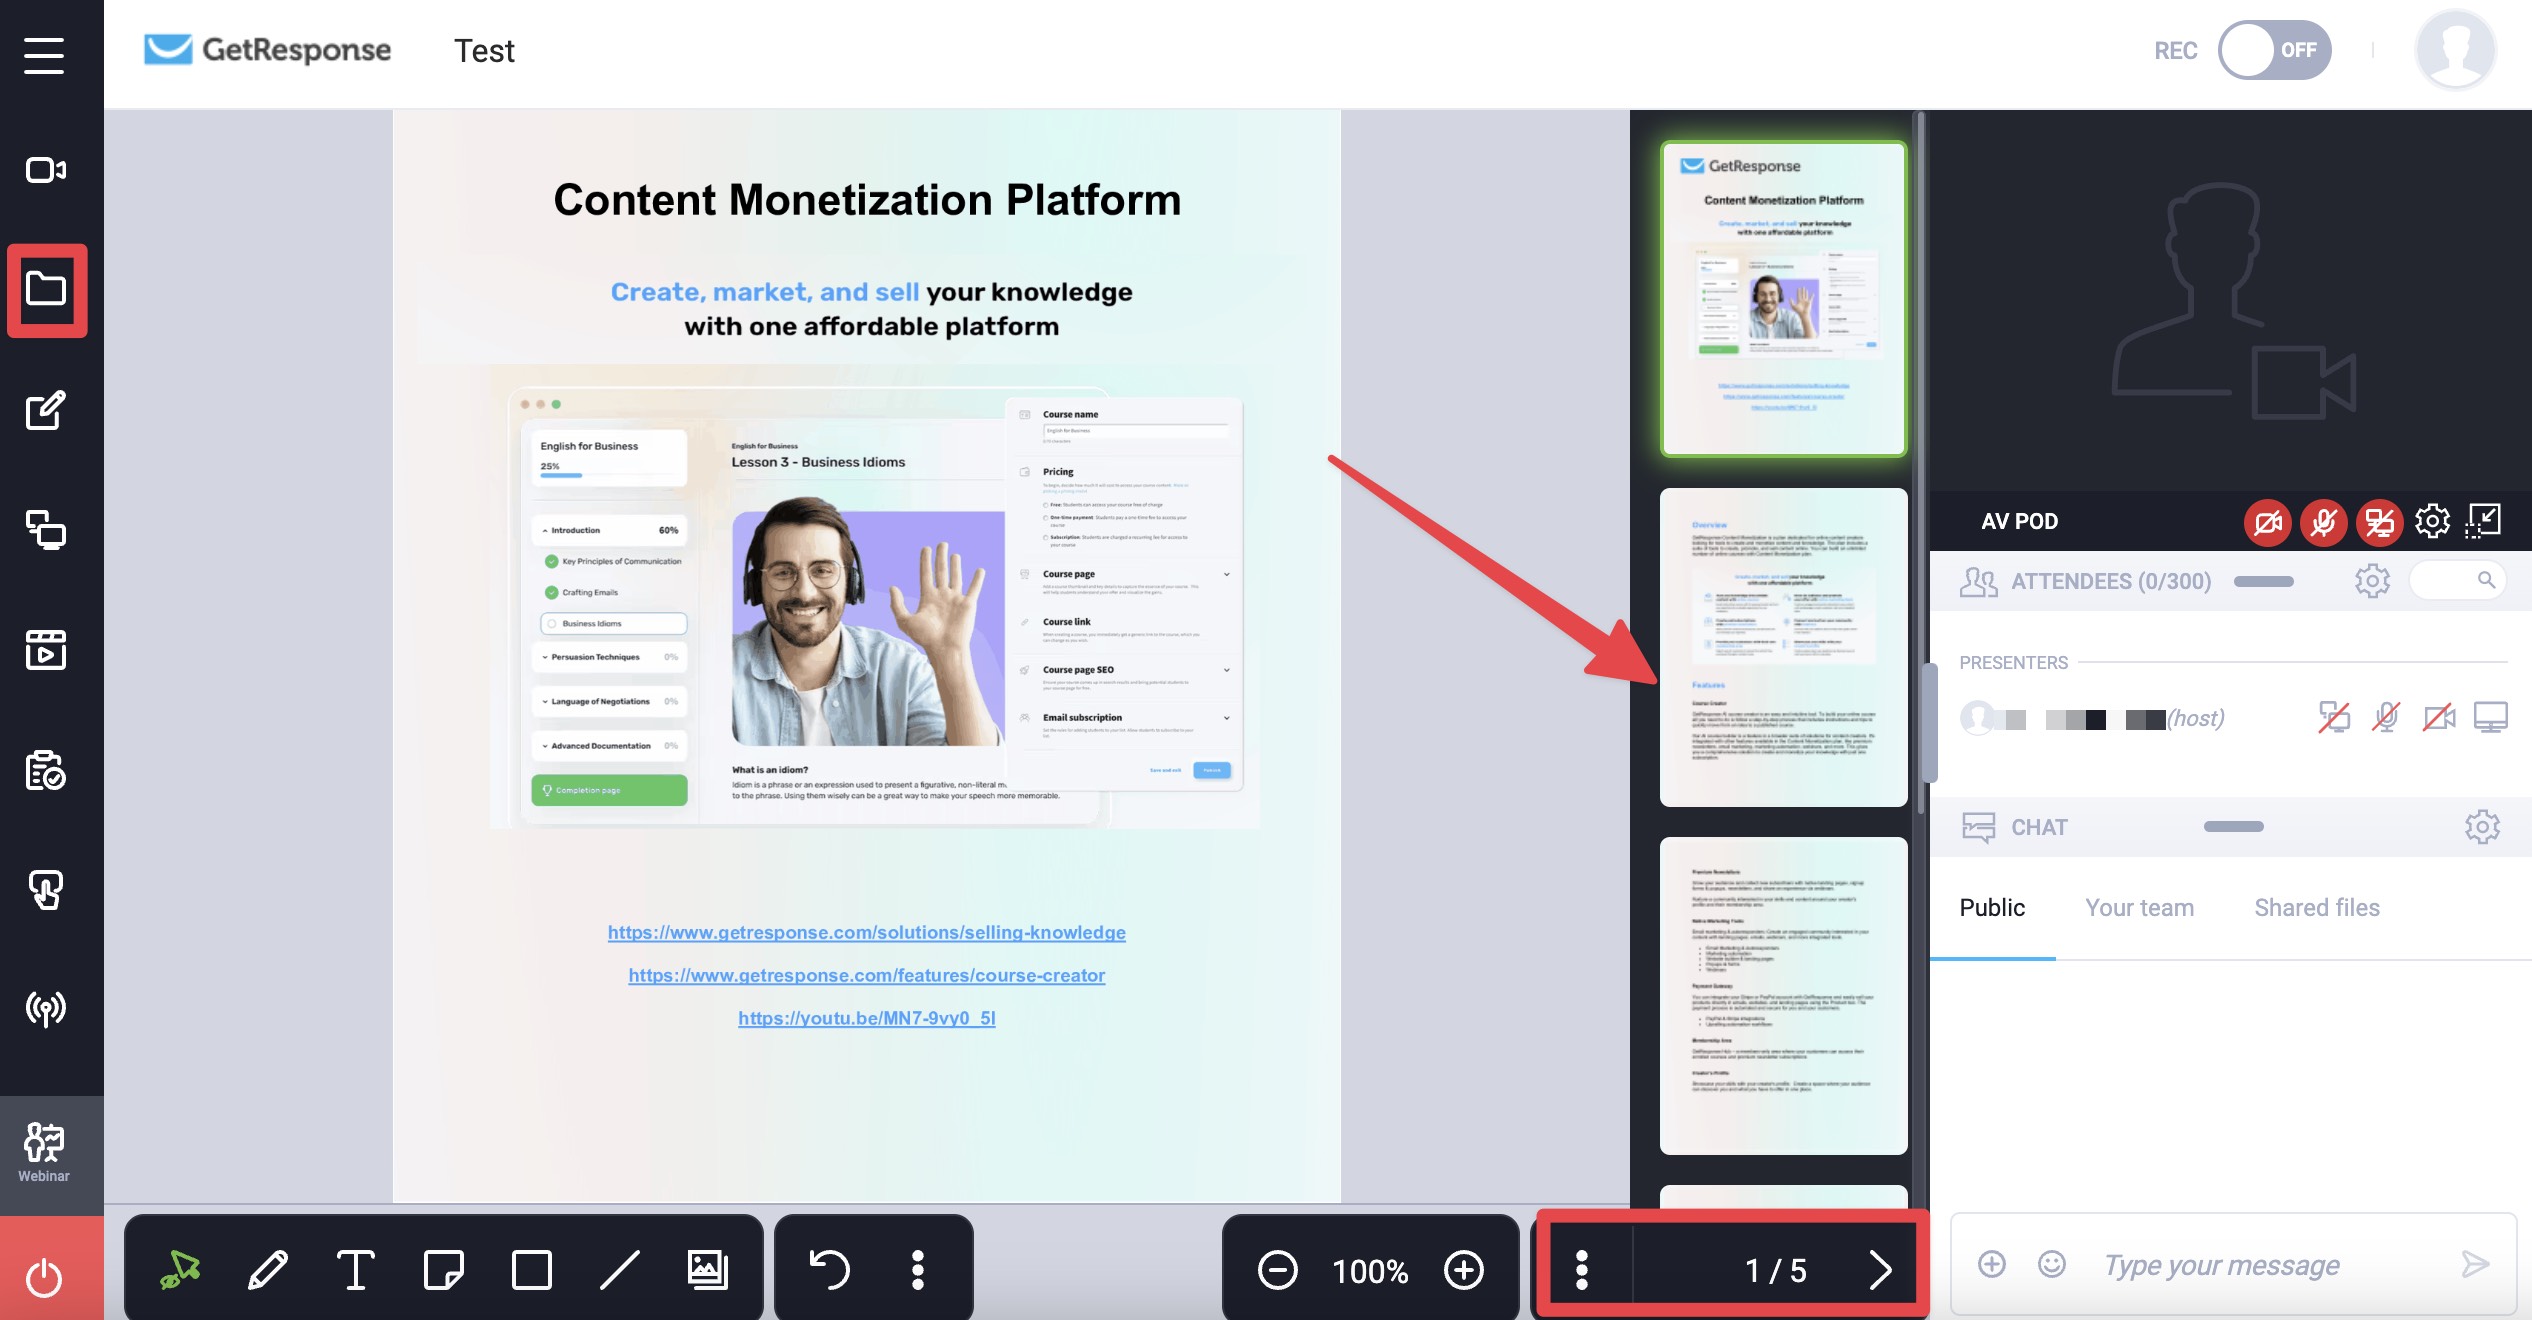Open the camera/AV pod sidebar icon
The height and width of the screenshot is (1320, 2532).
[x=45, y=170]
